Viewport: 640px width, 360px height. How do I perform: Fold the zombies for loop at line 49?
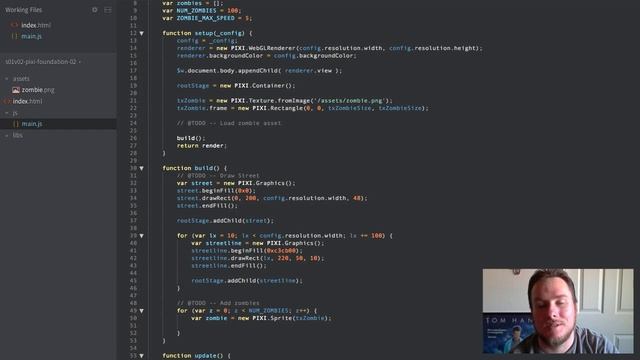(142, 311)
